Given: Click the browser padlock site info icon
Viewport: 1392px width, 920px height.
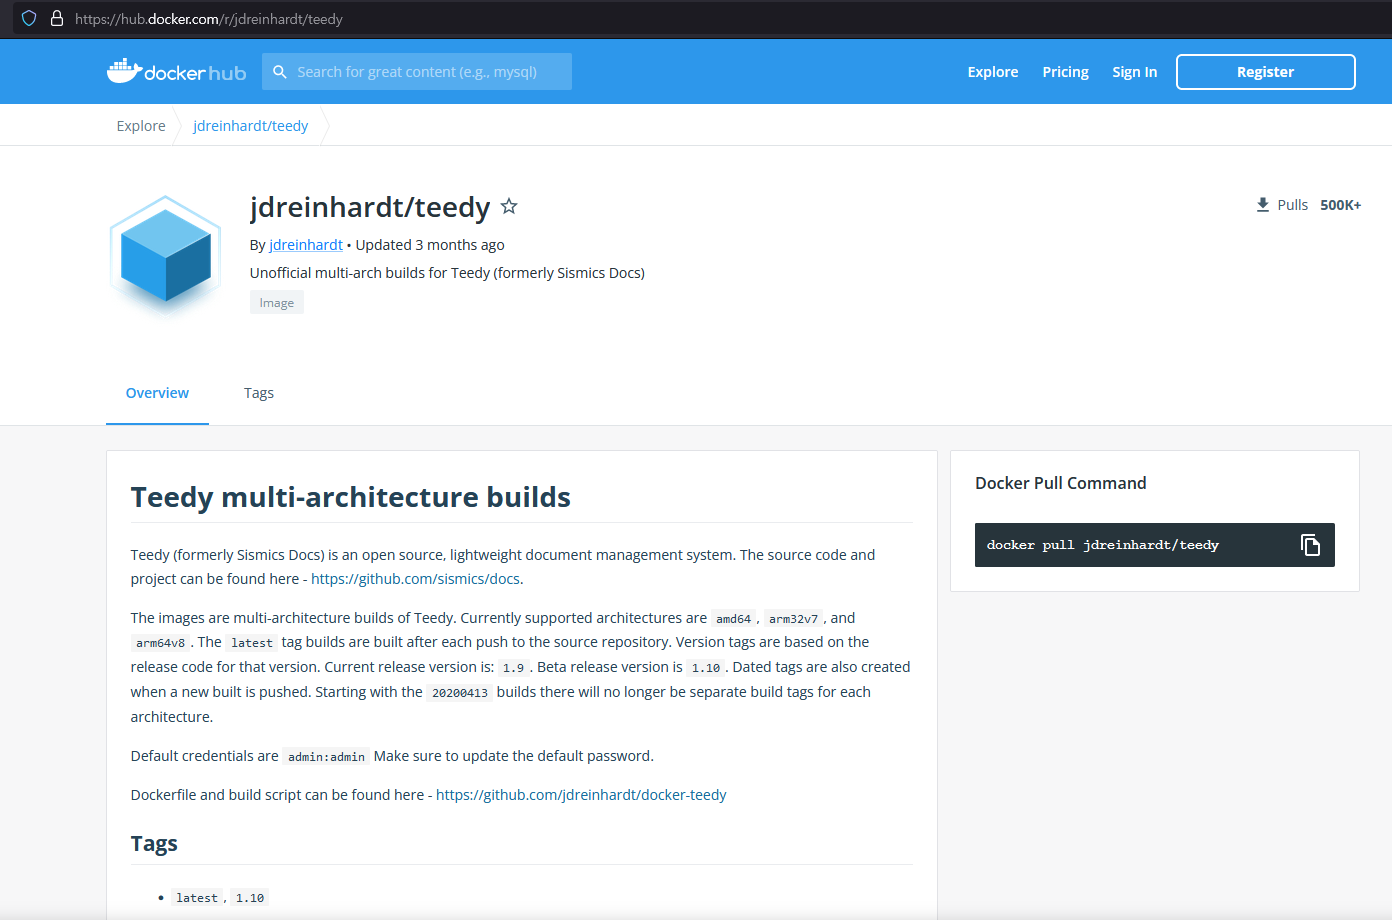Looking at the screenshot, I should coord(57,18).
